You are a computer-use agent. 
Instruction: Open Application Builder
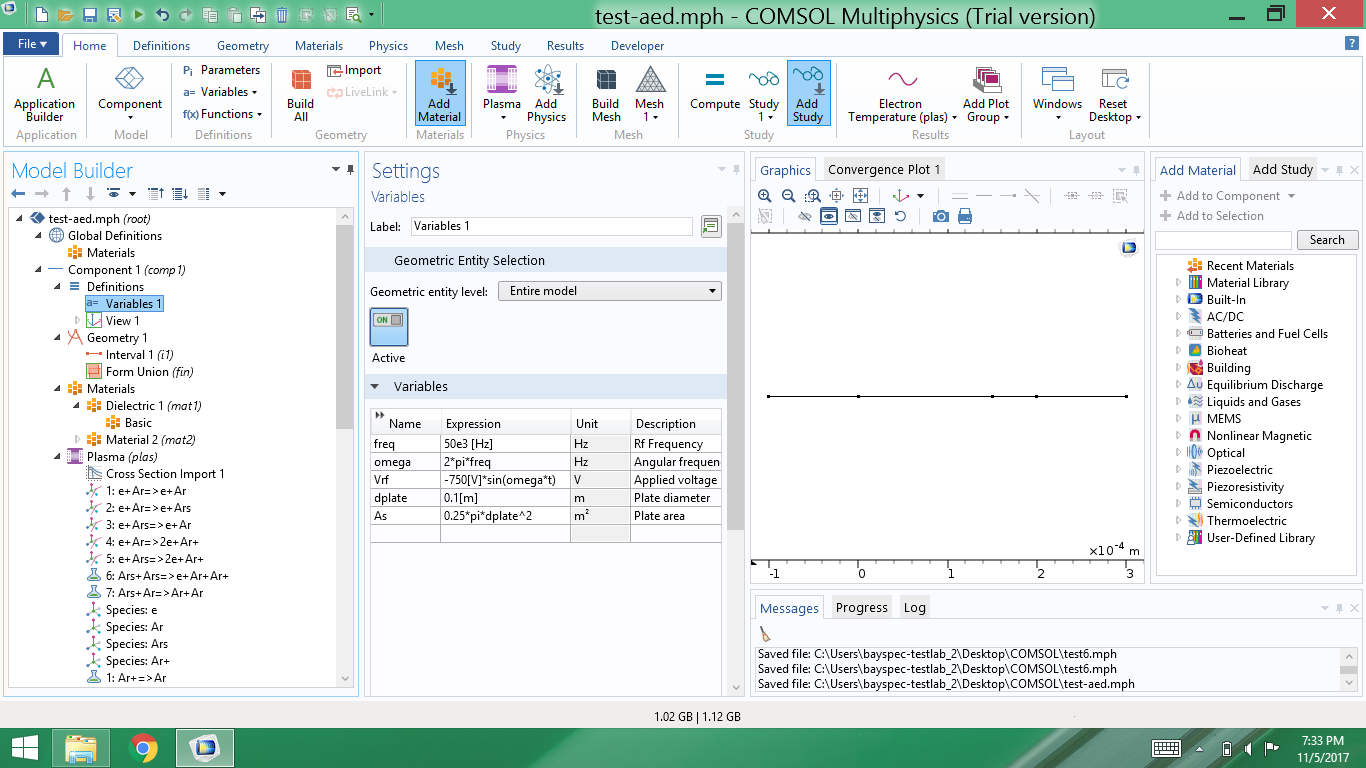45,95
